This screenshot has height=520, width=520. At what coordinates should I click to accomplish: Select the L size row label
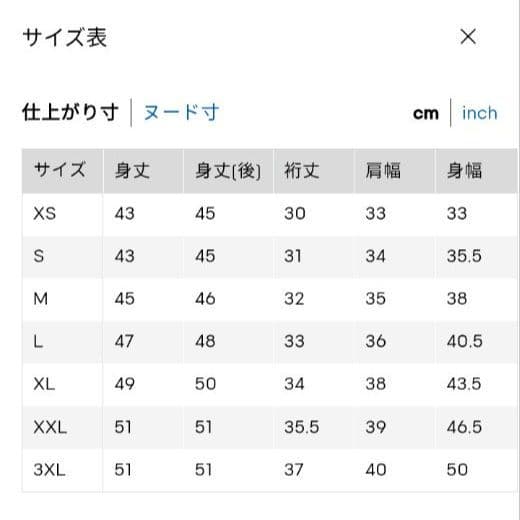click(38, 341)
